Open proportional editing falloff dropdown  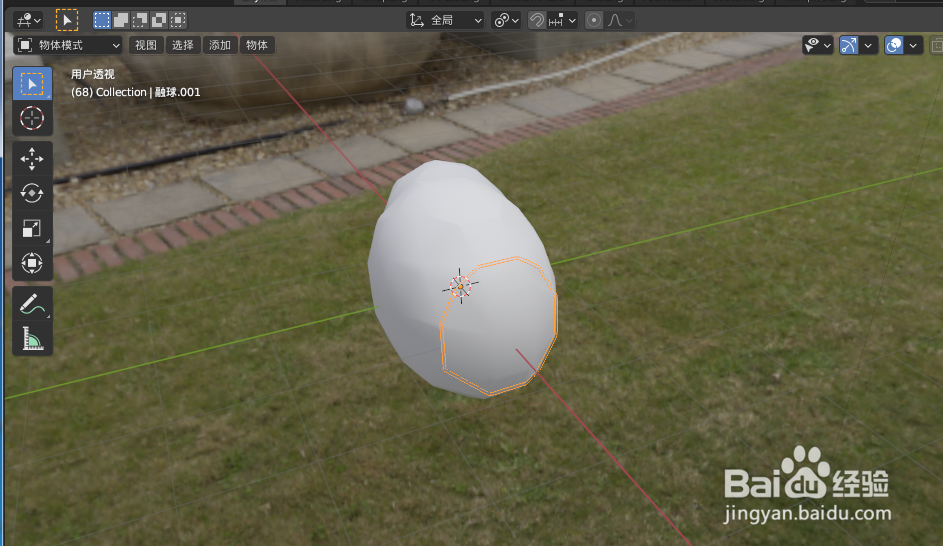click(619, 20)
